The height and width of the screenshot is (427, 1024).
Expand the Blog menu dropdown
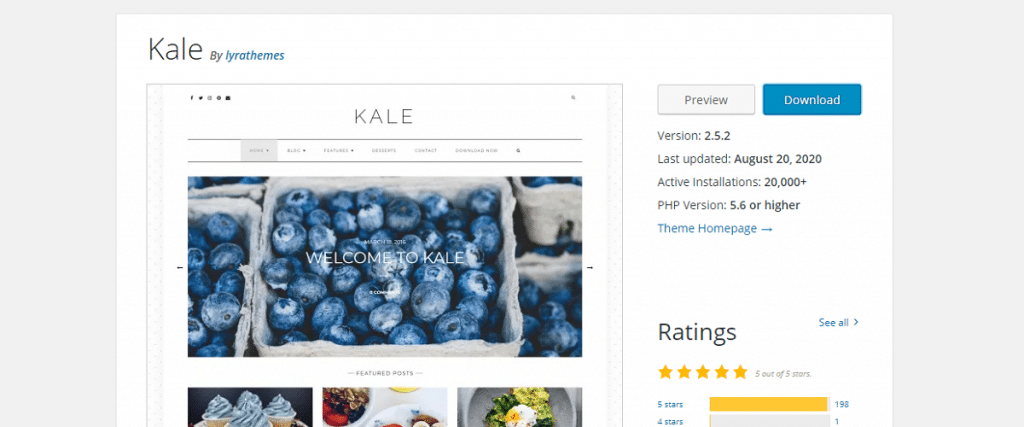[296, 150]
